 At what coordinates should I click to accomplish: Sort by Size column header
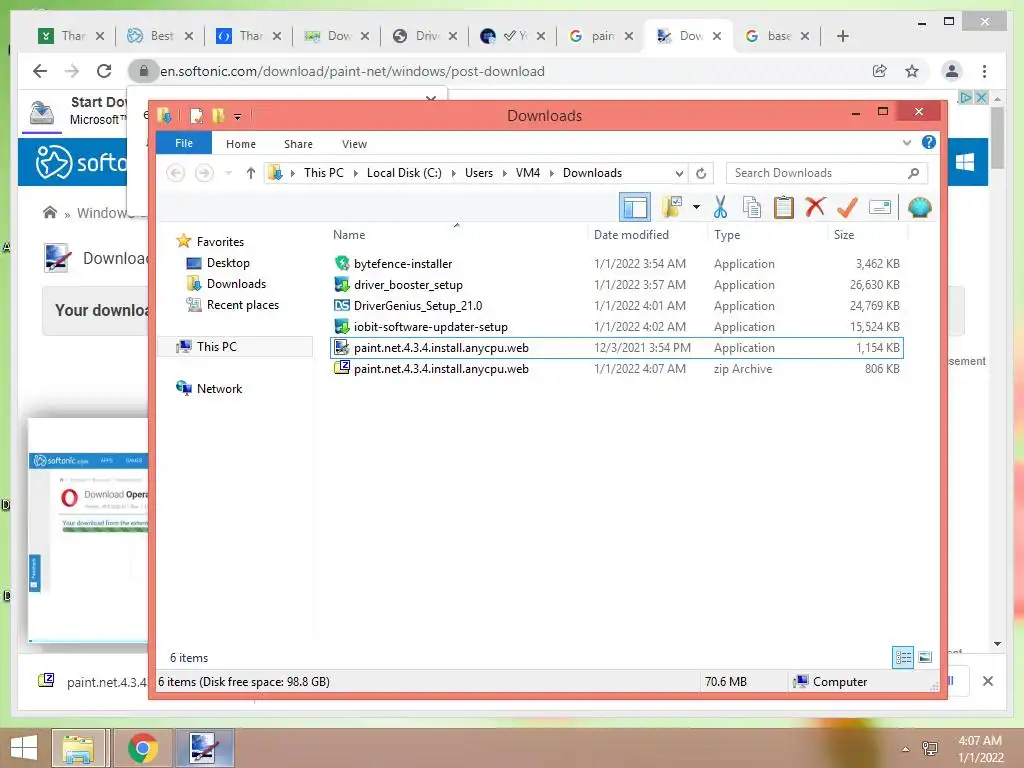pos(844,235)
